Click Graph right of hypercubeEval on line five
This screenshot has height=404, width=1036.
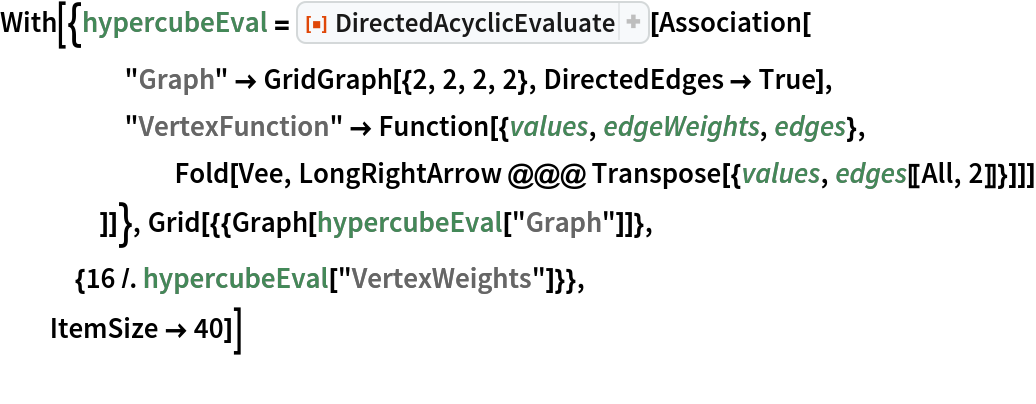[x=563, y=223]
